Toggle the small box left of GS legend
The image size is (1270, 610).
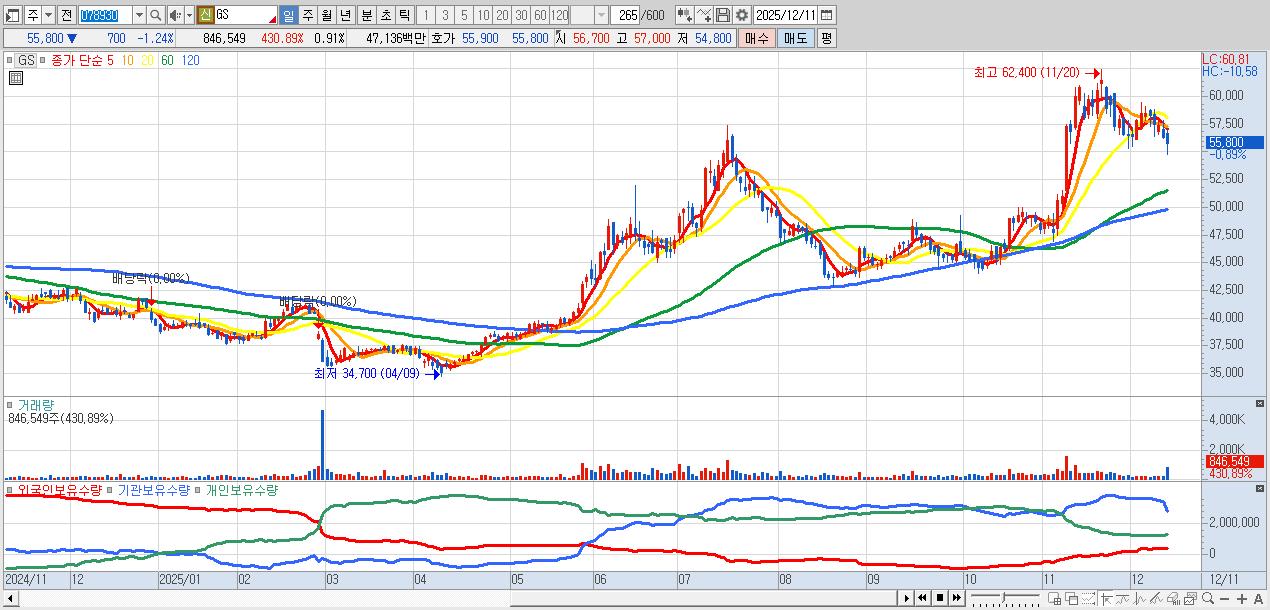point(9,60)
